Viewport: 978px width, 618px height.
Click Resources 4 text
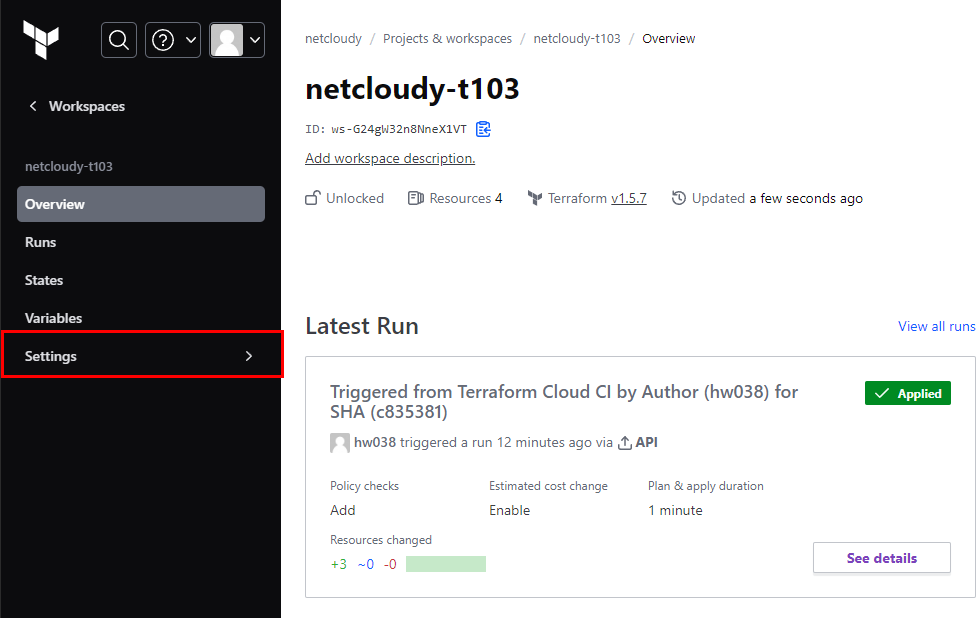466,198
